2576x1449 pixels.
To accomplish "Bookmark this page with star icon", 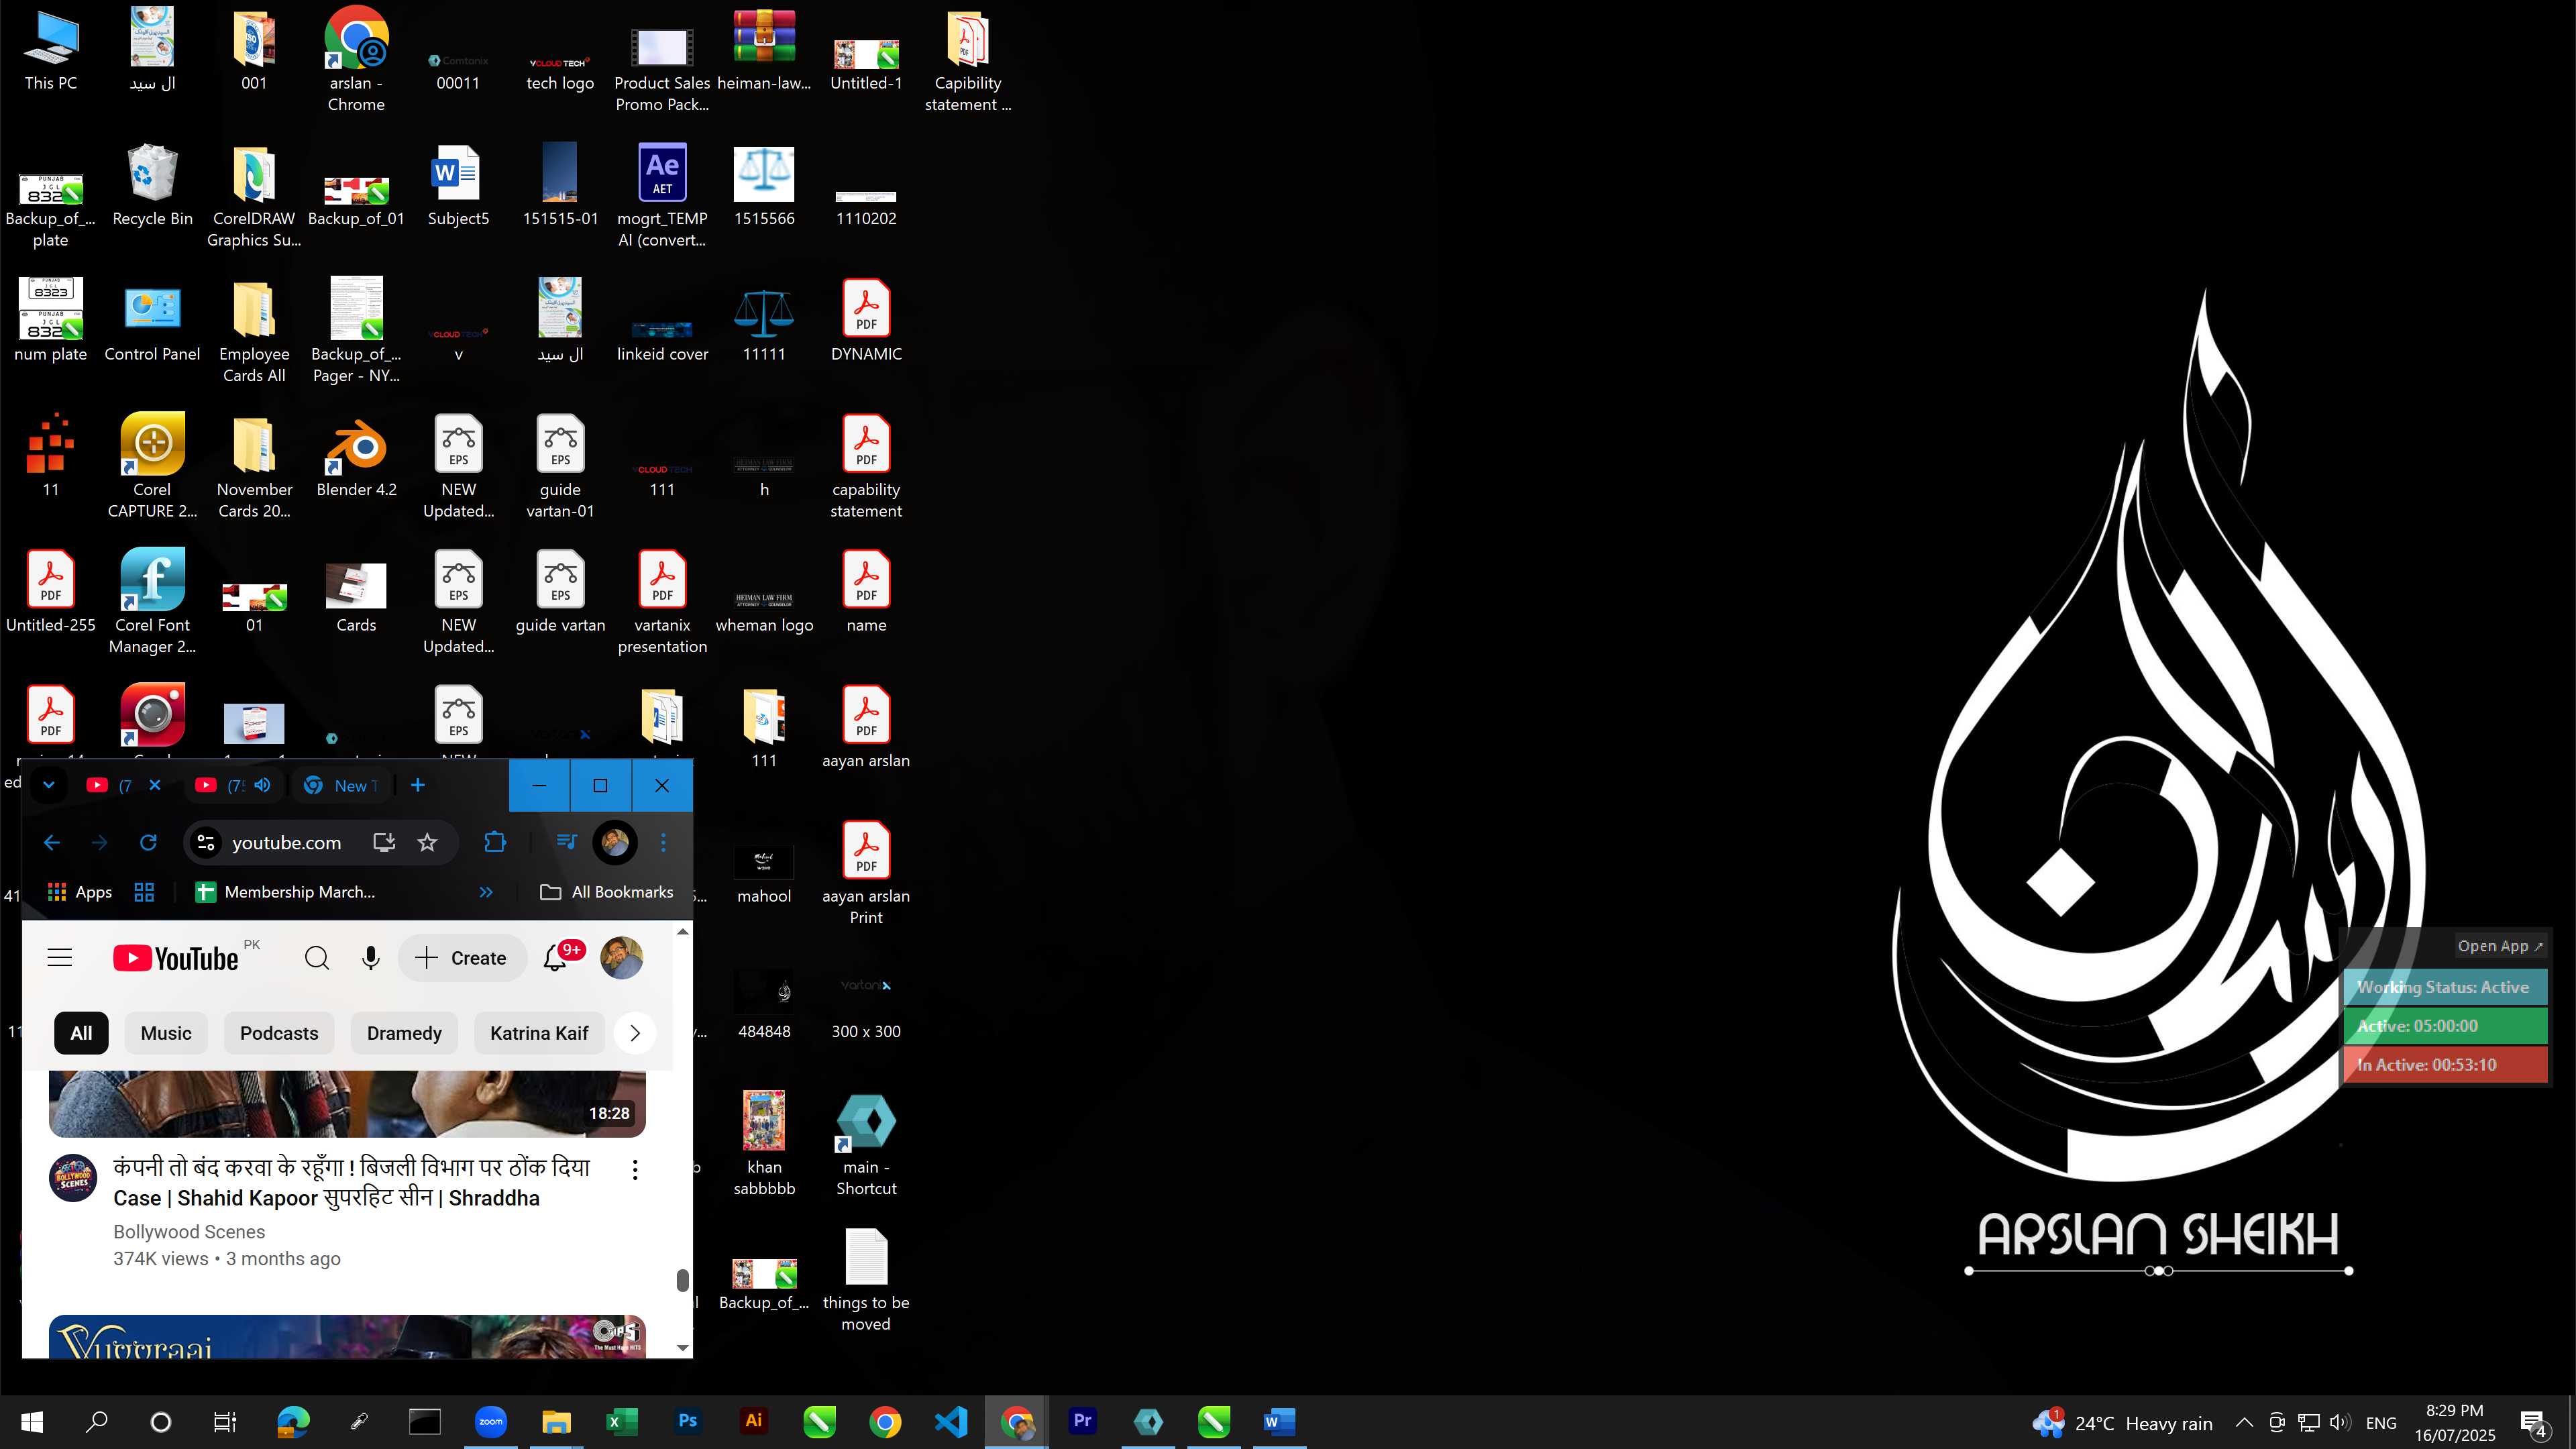I will point(427,843).
